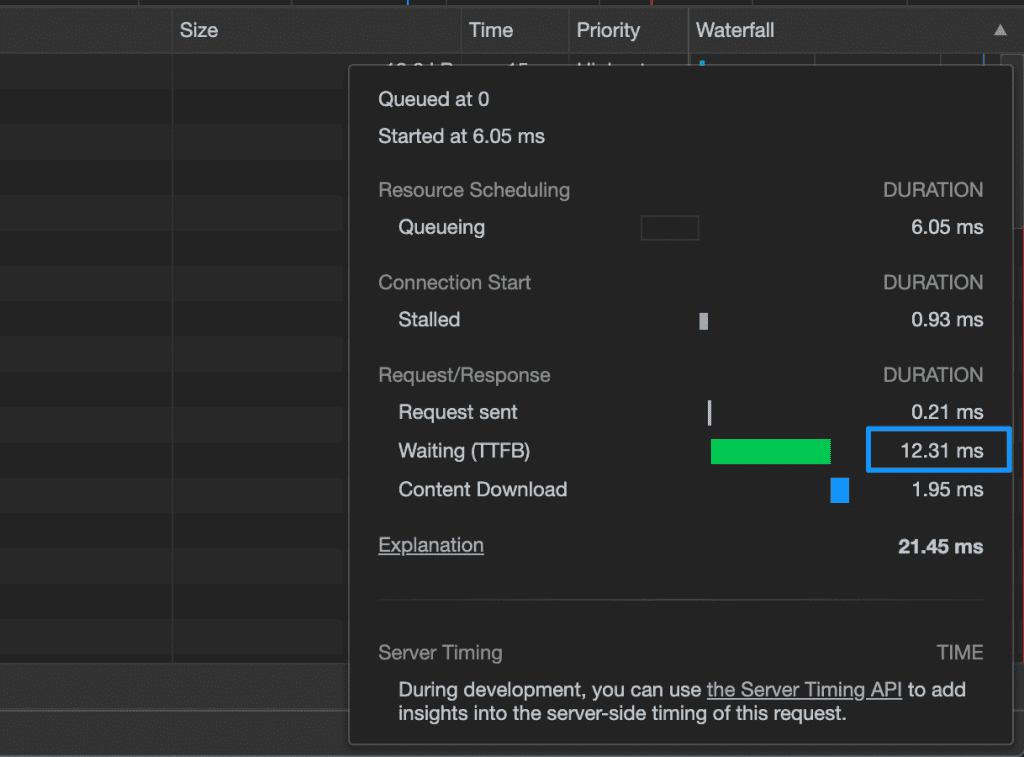Click the Connection Start section heading
The height and width of the screenshot is (757, 1024).
[454, 283]
